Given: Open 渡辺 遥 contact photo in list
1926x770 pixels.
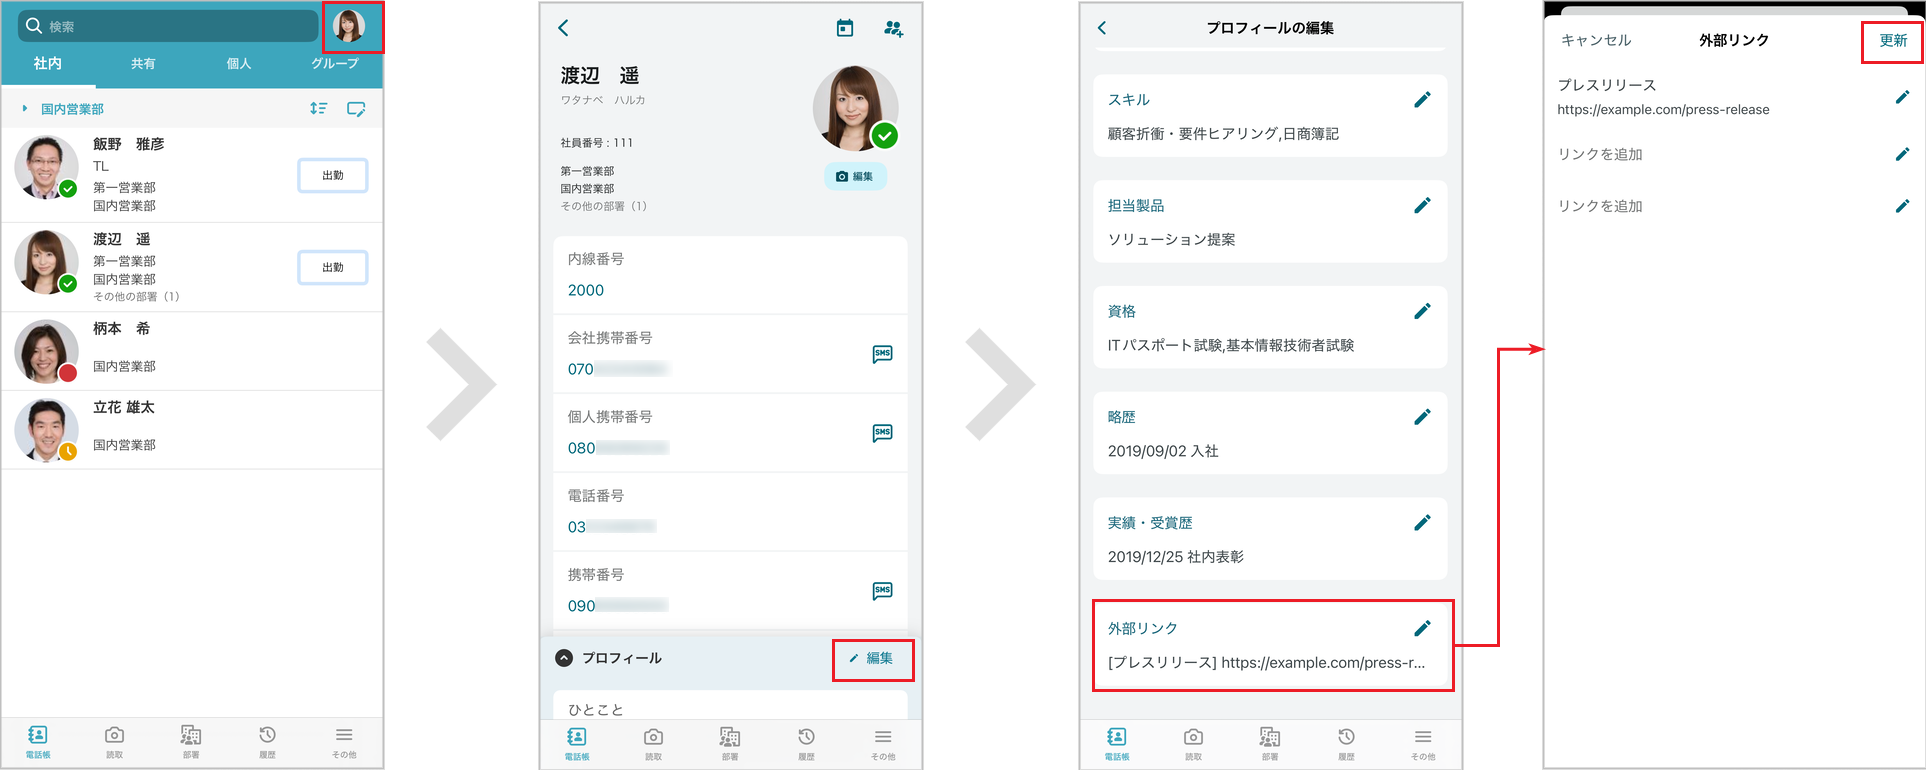Looking at the screenshot, I should click(x=46, y=262).
